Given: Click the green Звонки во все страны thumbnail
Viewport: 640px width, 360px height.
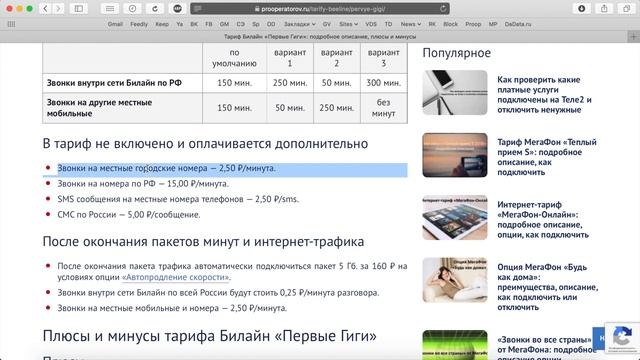Looking at the screenshot, I should pos(455,345).
